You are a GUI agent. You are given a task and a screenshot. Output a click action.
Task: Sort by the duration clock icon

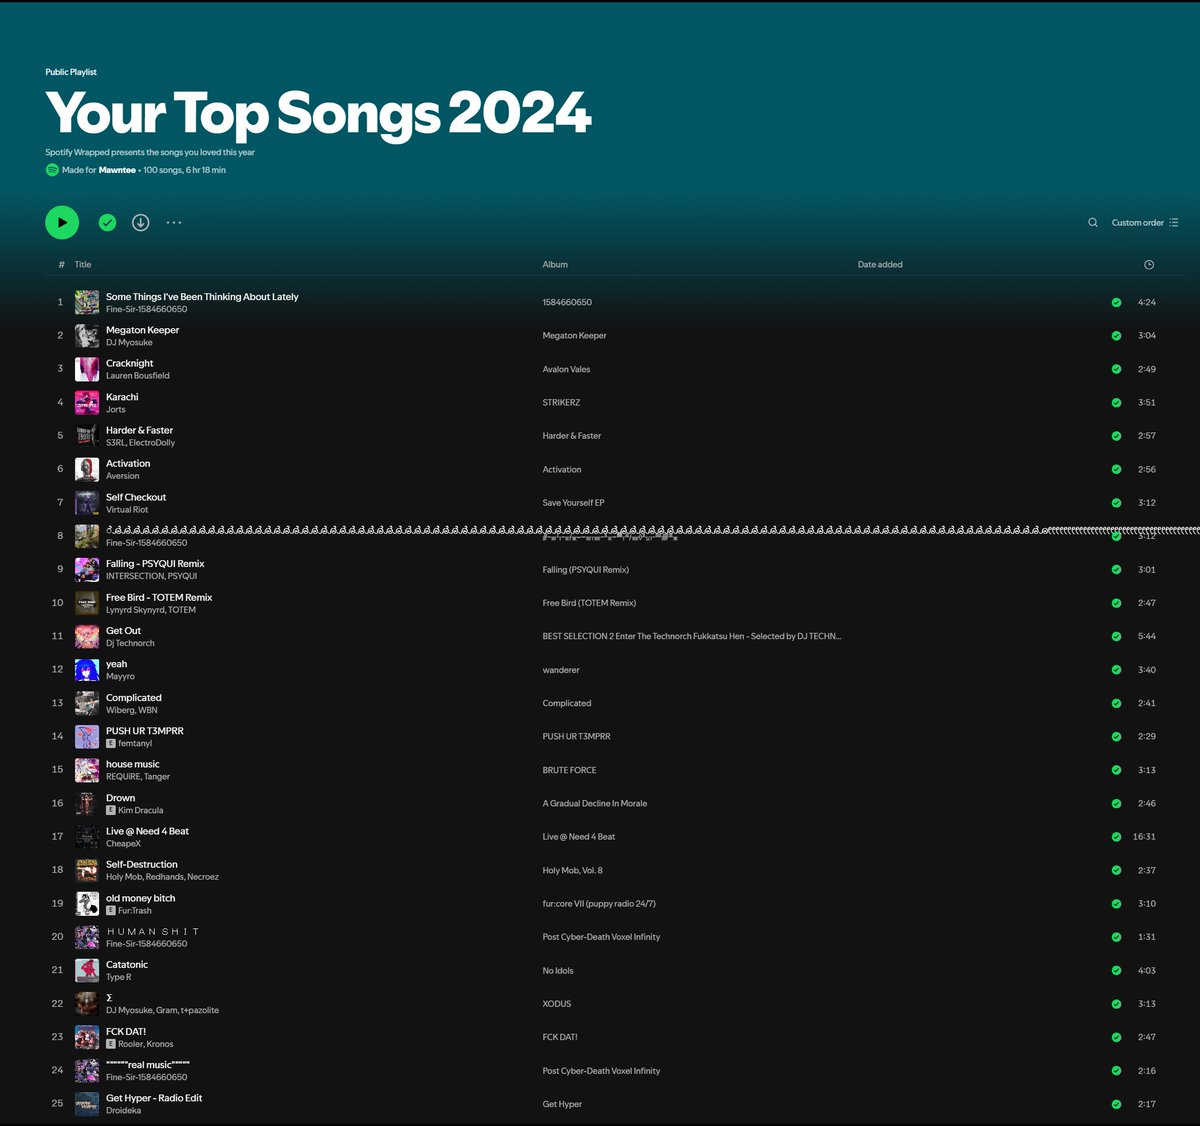(1149, 264)
